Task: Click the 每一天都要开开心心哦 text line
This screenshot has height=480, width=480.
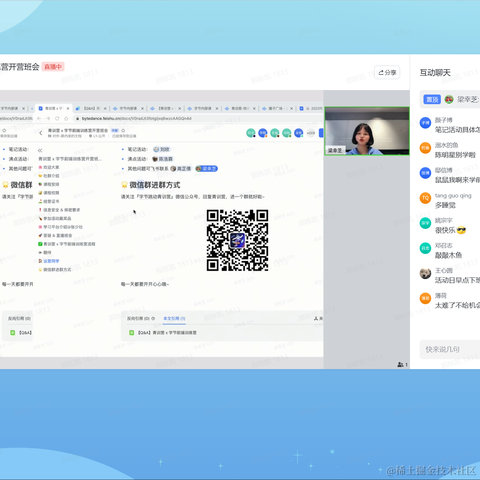Action: (145, 284)
